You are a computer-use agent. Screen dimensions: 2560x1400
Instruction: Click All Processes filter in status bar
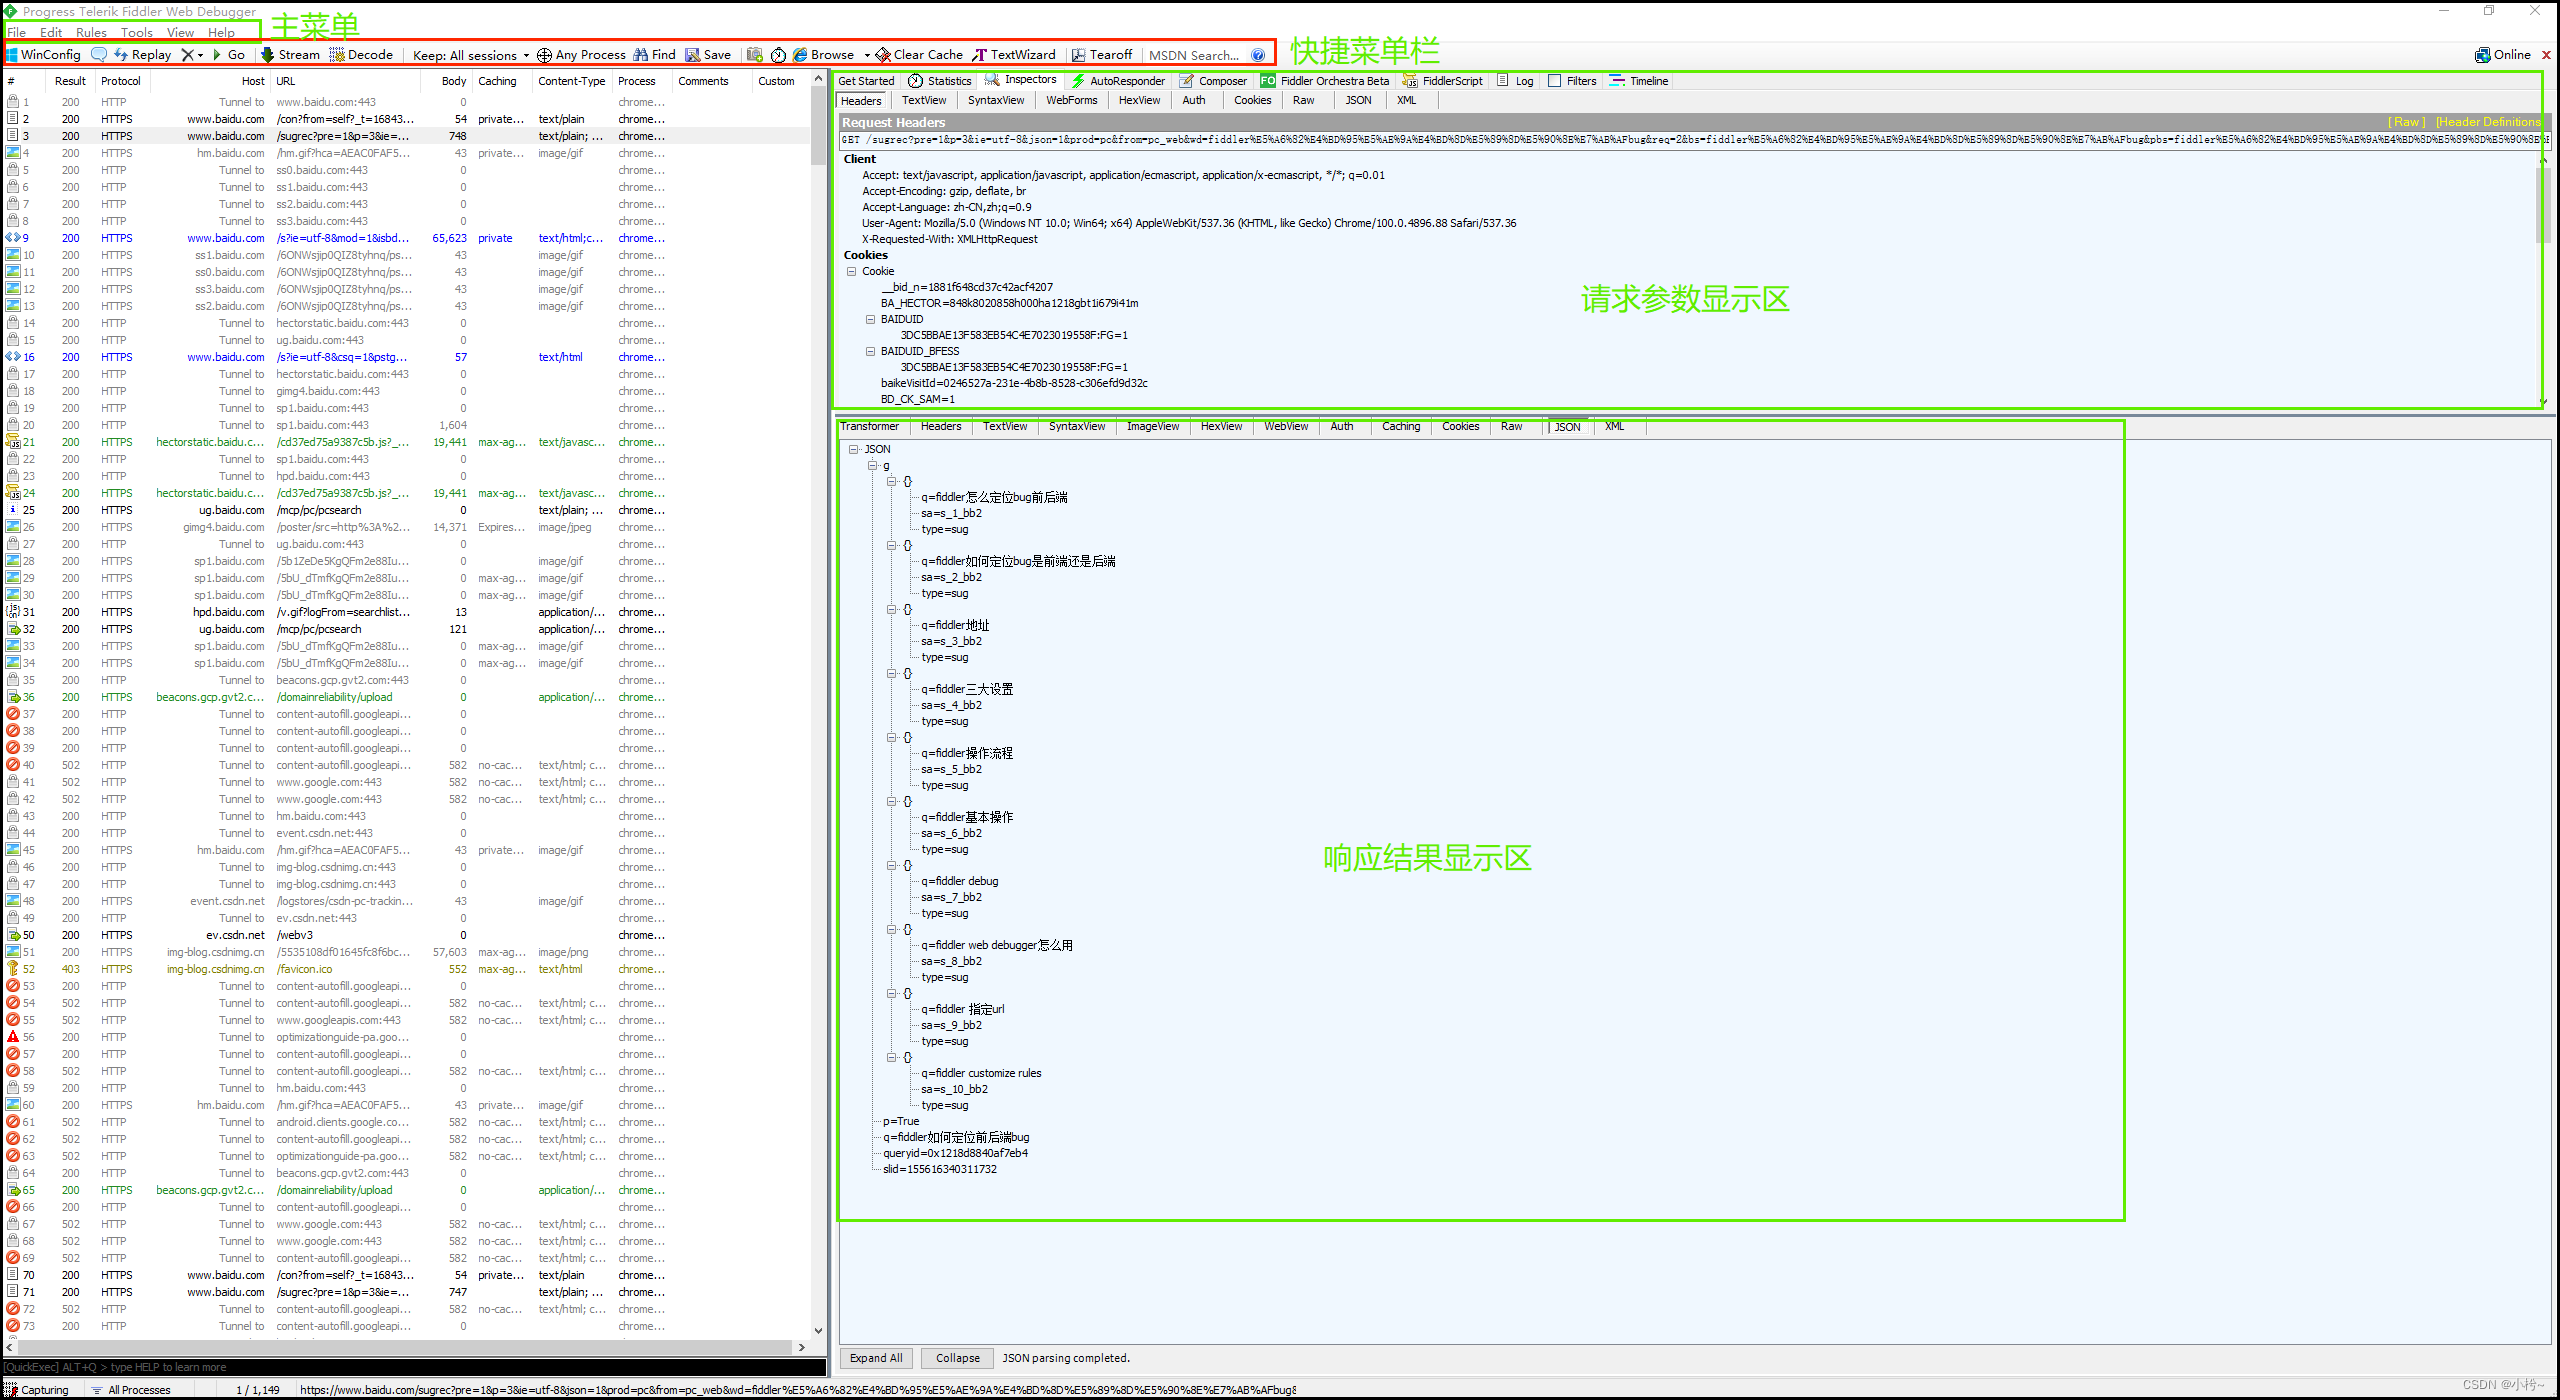pos(131,1390)
